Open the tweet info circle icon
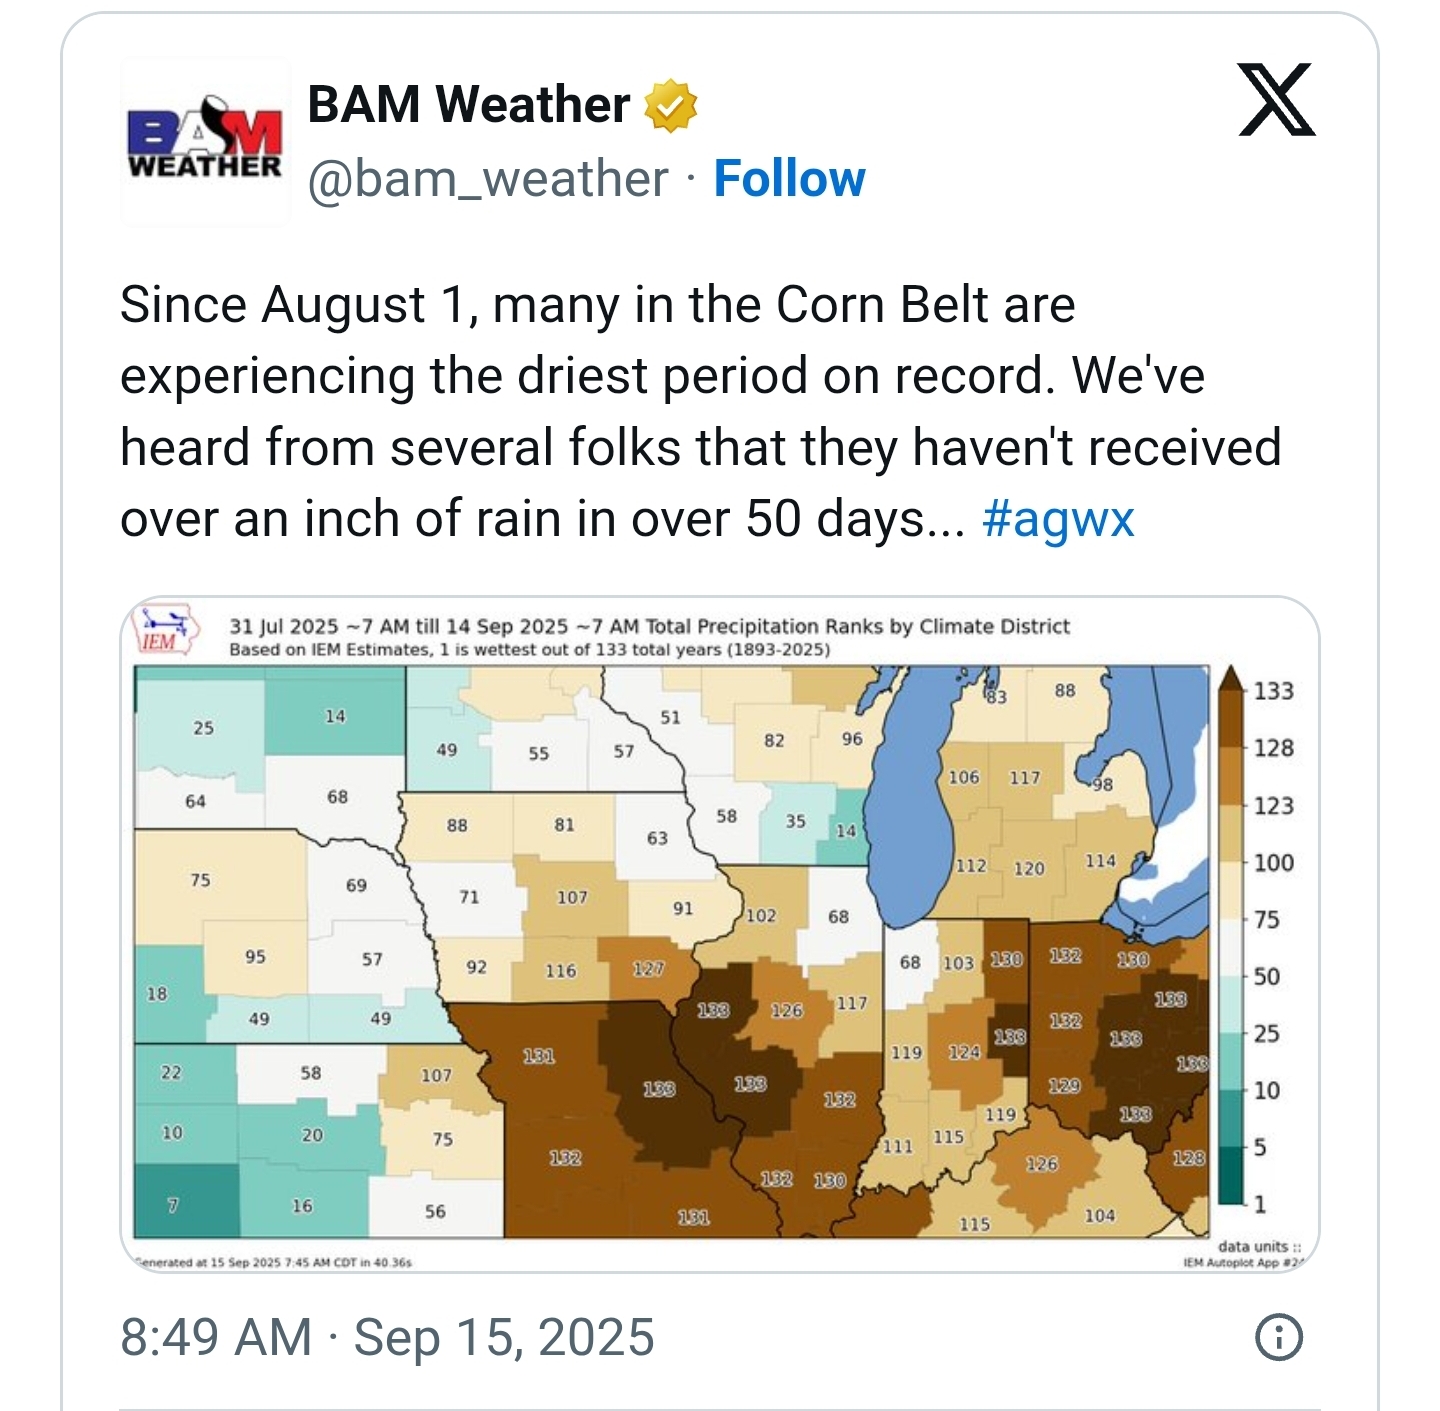Image resolution: width=1440 pixels, height=1411 pixels. click(x=1279, y=1337)
